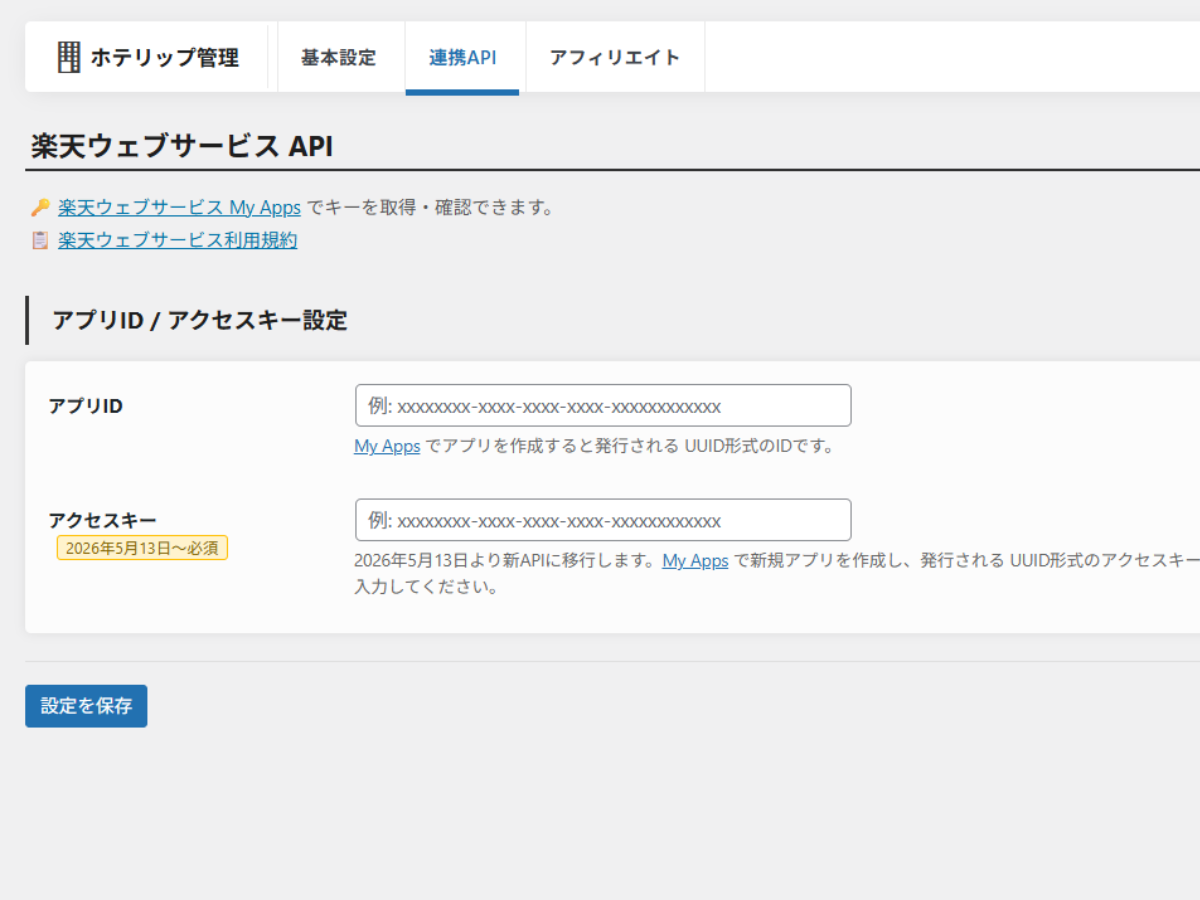Click inside the アプリID input field
This screenshot has height=900, width=1200.
(x=601, y=405)
